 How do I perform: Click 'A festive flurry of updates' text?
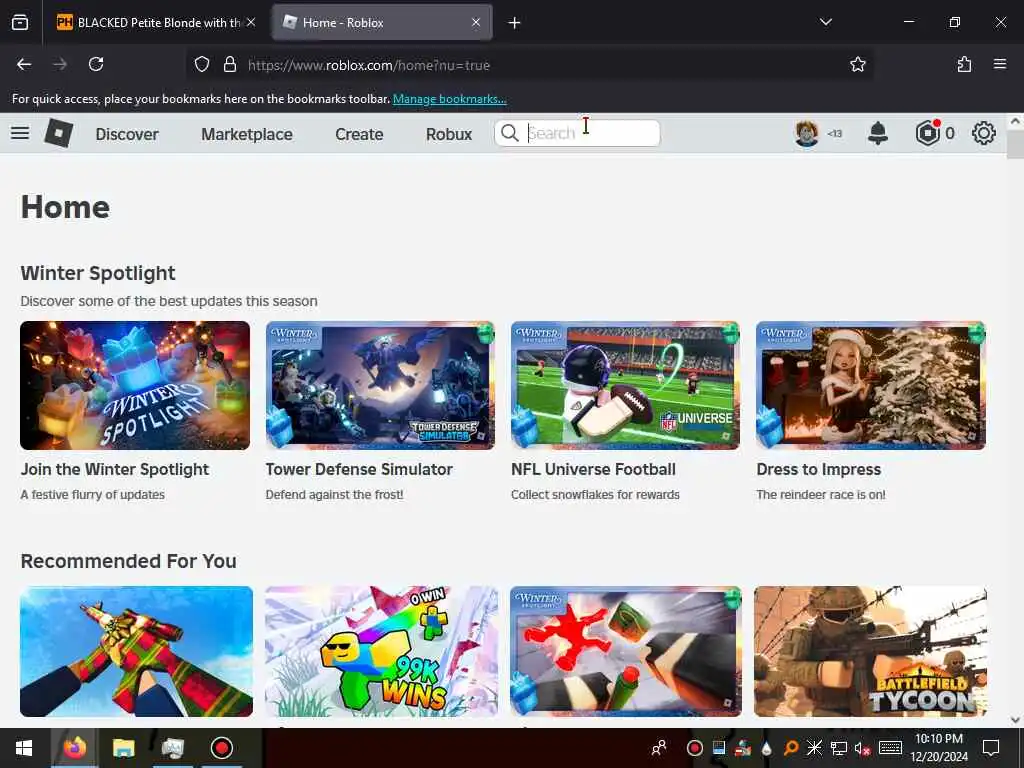click(93, 494)
